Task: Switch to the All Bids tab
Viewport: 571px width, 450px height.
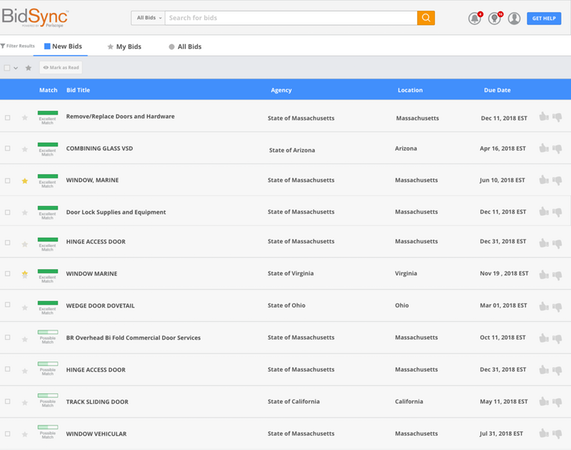Action: click(185, 47)
